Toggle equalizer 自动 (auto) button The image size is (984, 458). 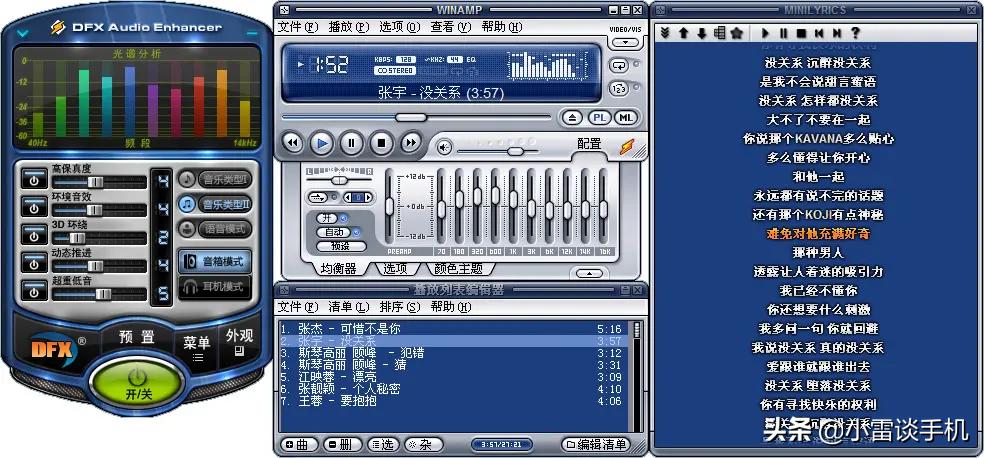tap(333, 232)
